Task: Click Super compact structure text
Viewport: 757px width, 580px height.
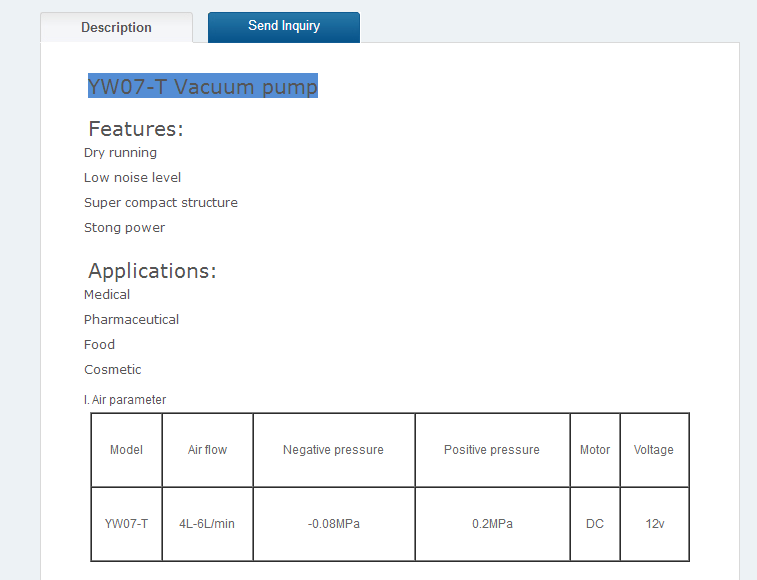Action: (161, 203)
